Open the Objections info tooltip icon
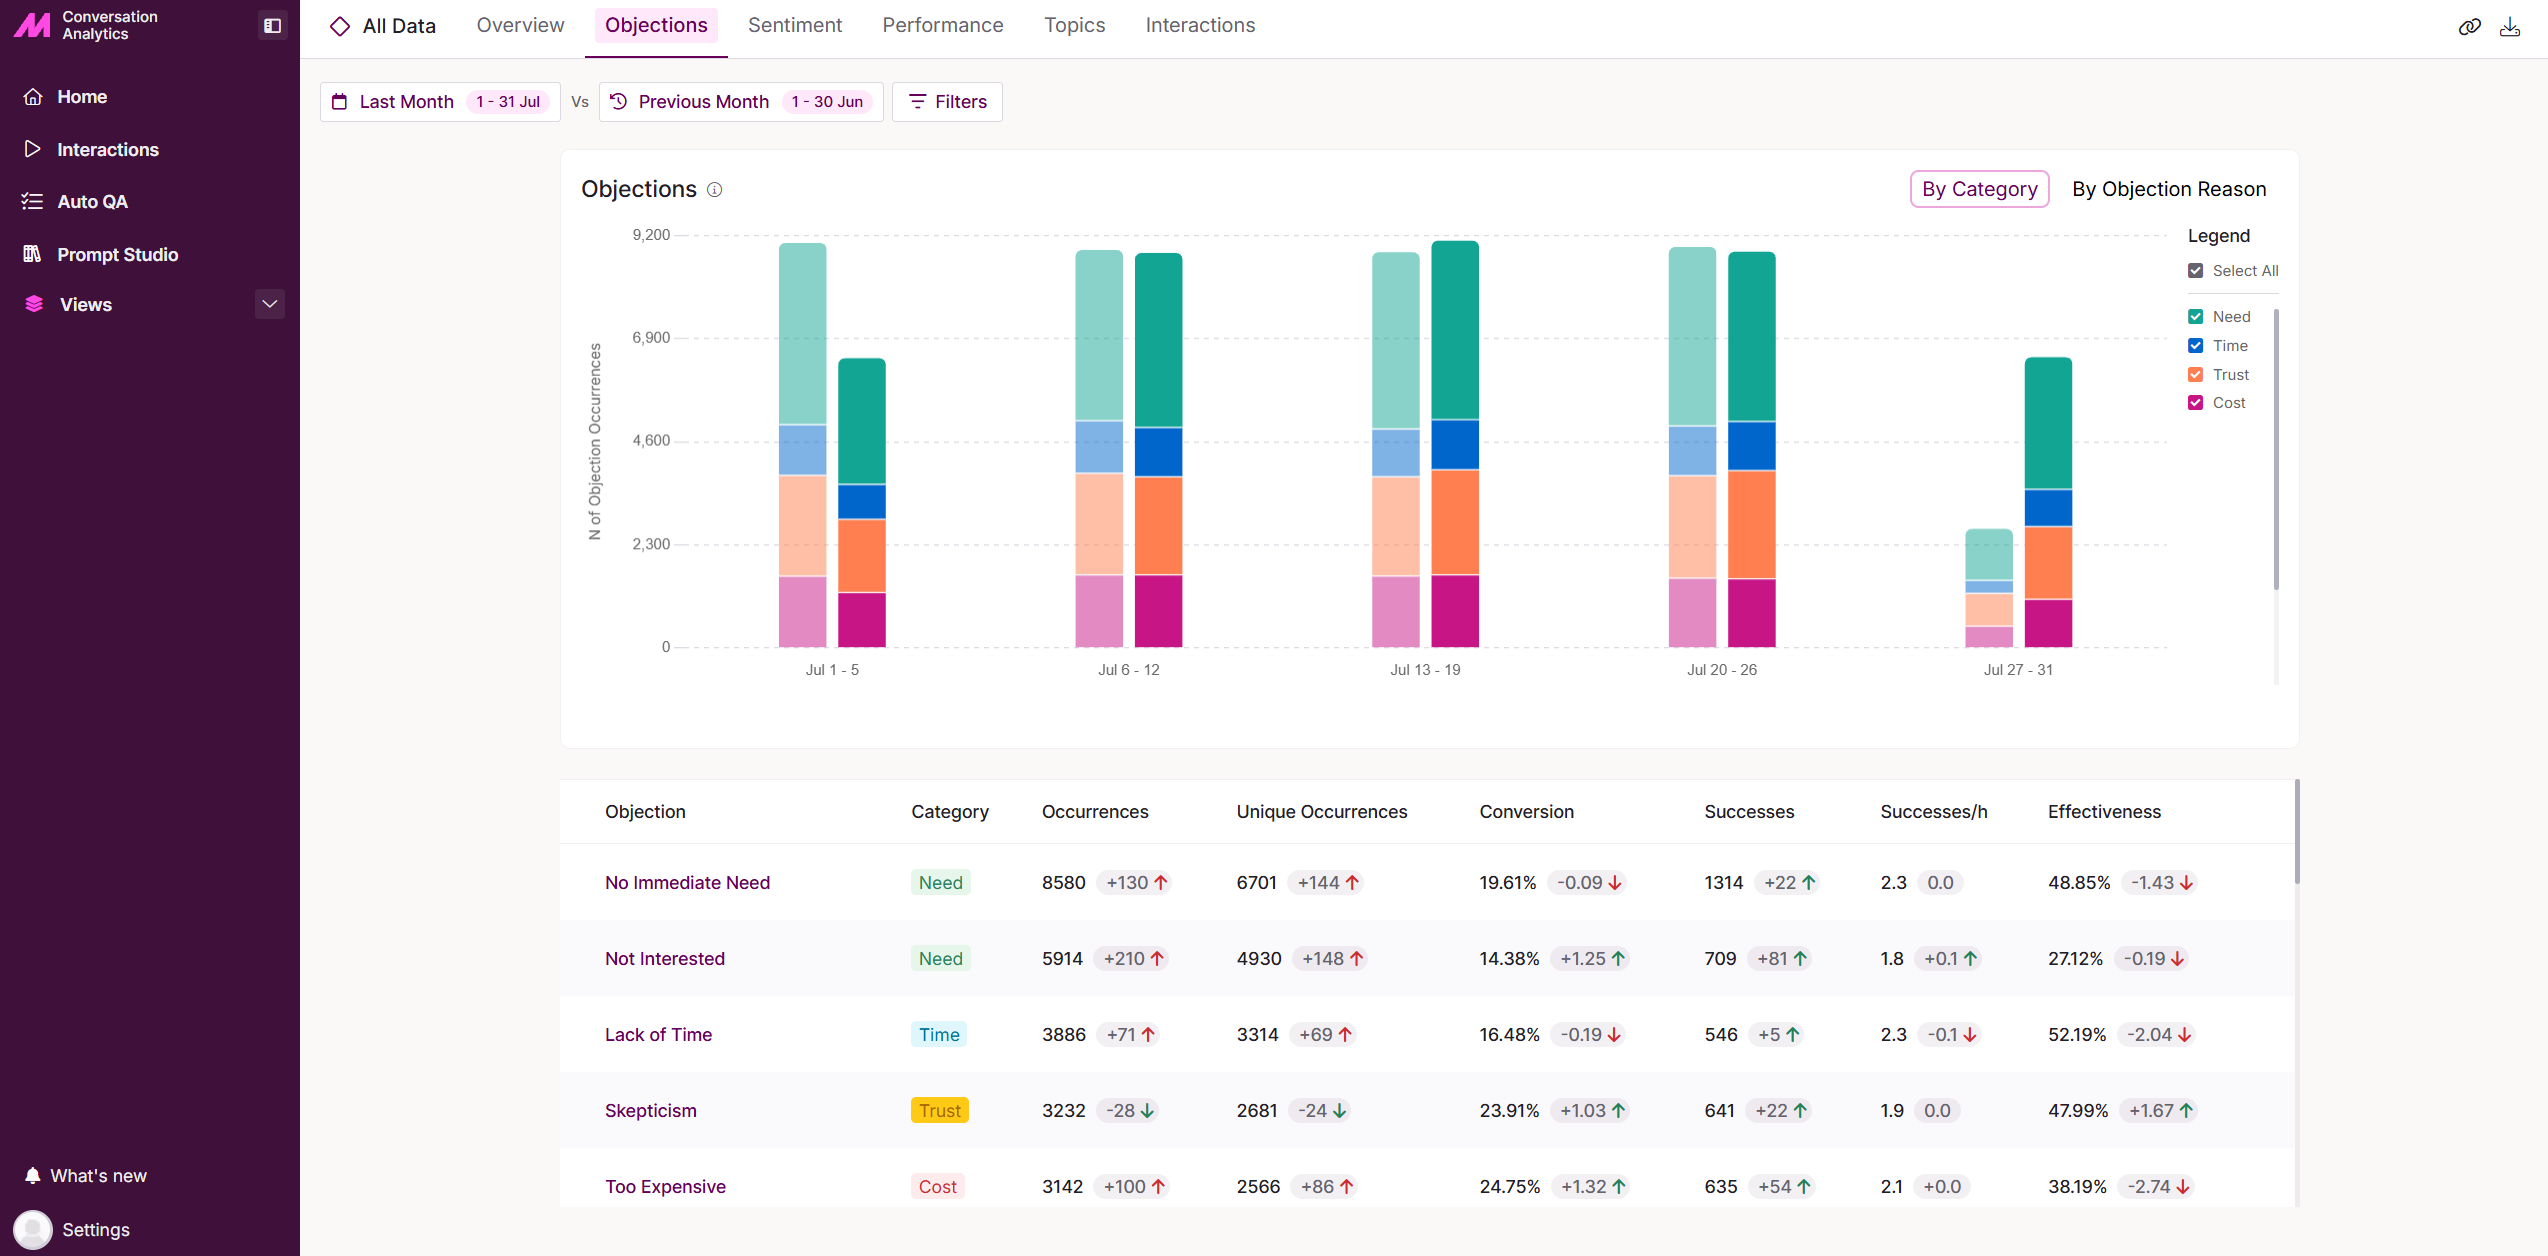The width and height of the screenshot is (2548, 1256). (714, 190)
